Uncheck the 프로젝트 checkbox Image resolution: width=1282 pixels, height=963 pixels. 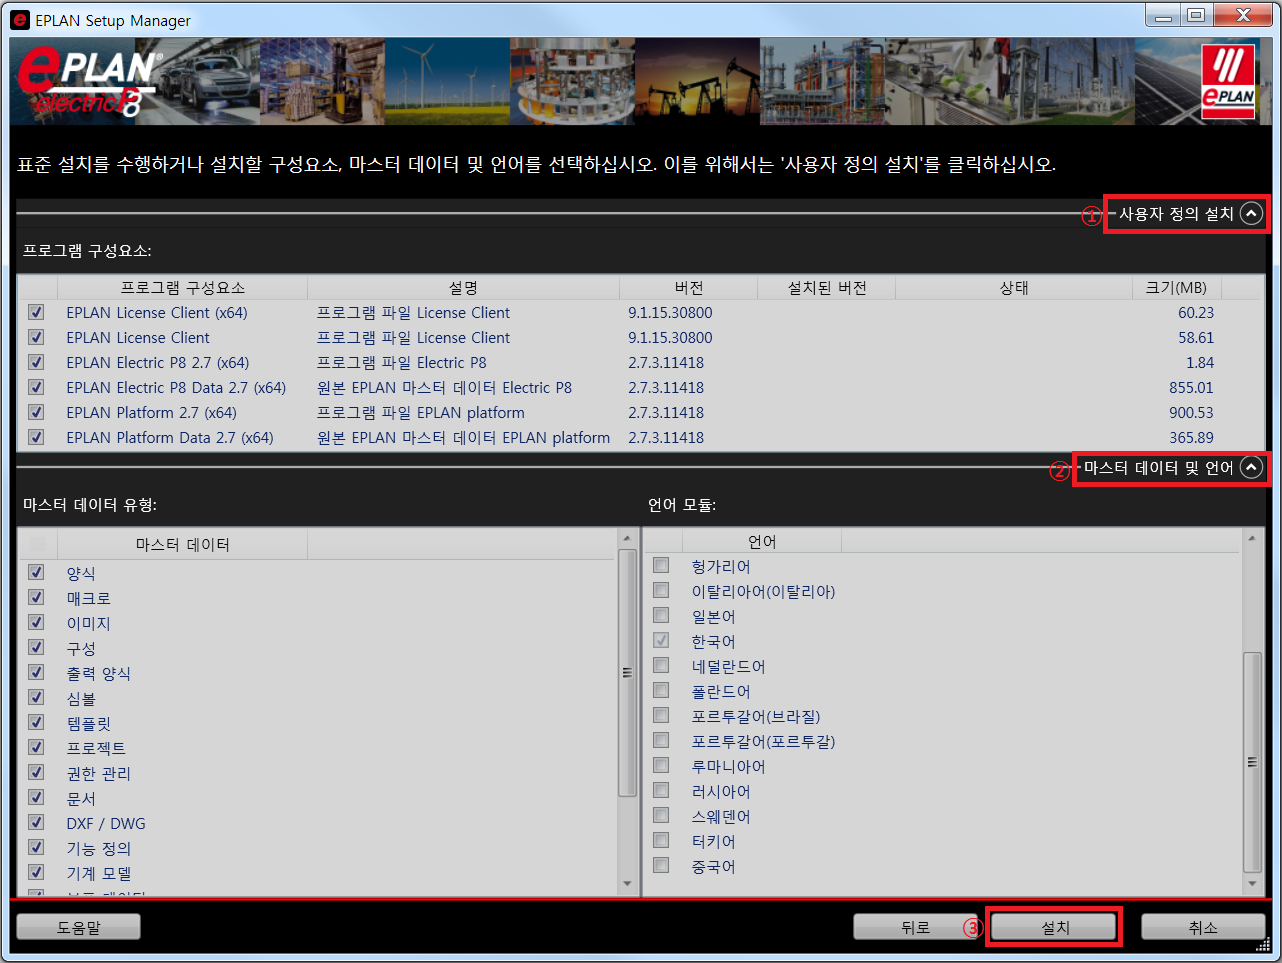point(36,747)
